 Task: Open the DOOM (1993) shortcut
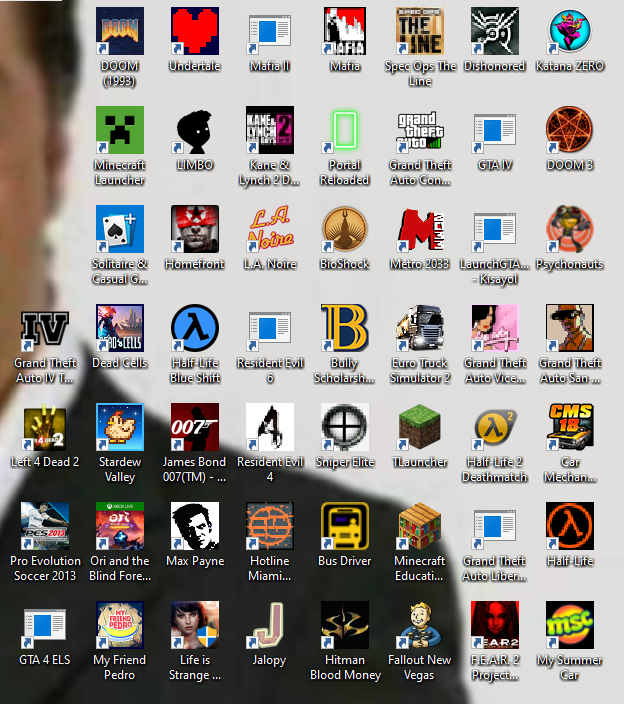(119, 31)
